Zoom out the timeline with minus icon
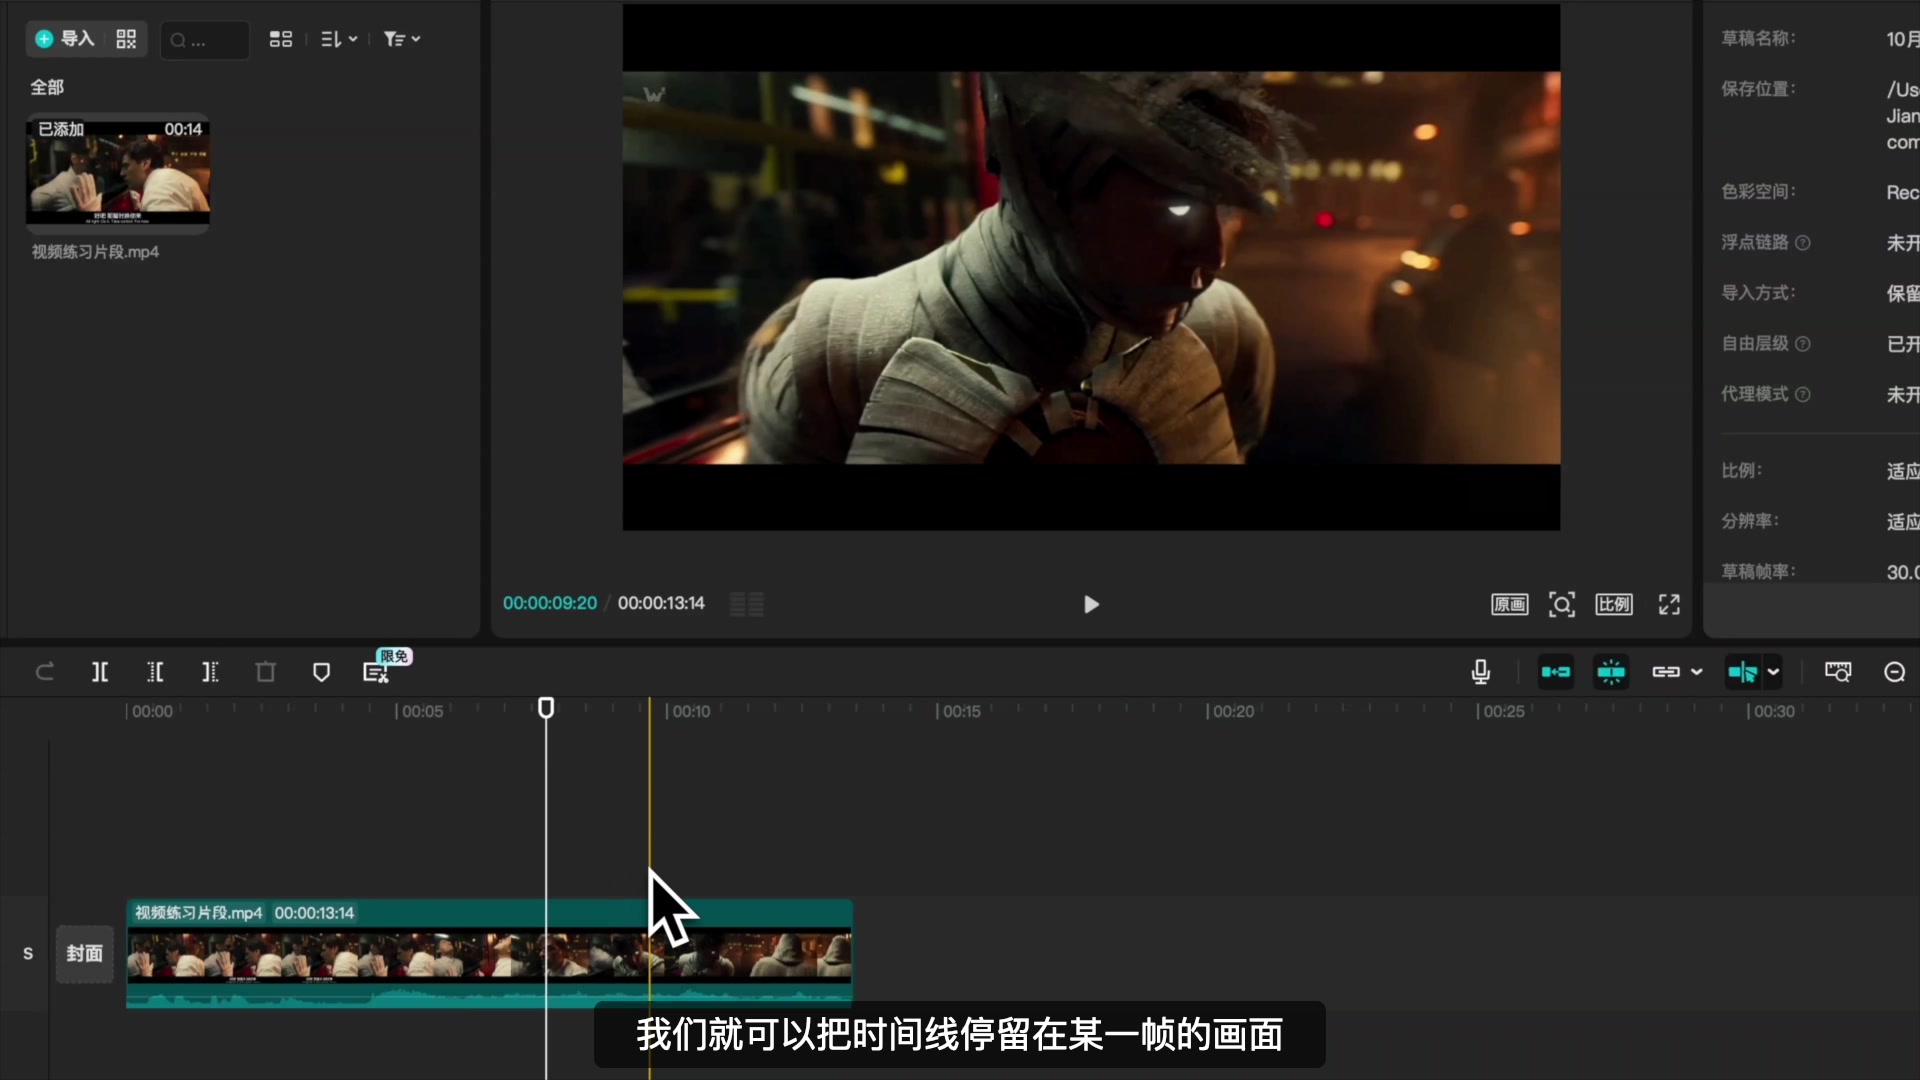This screenshot has width=1920, height=1080. 1895,672
